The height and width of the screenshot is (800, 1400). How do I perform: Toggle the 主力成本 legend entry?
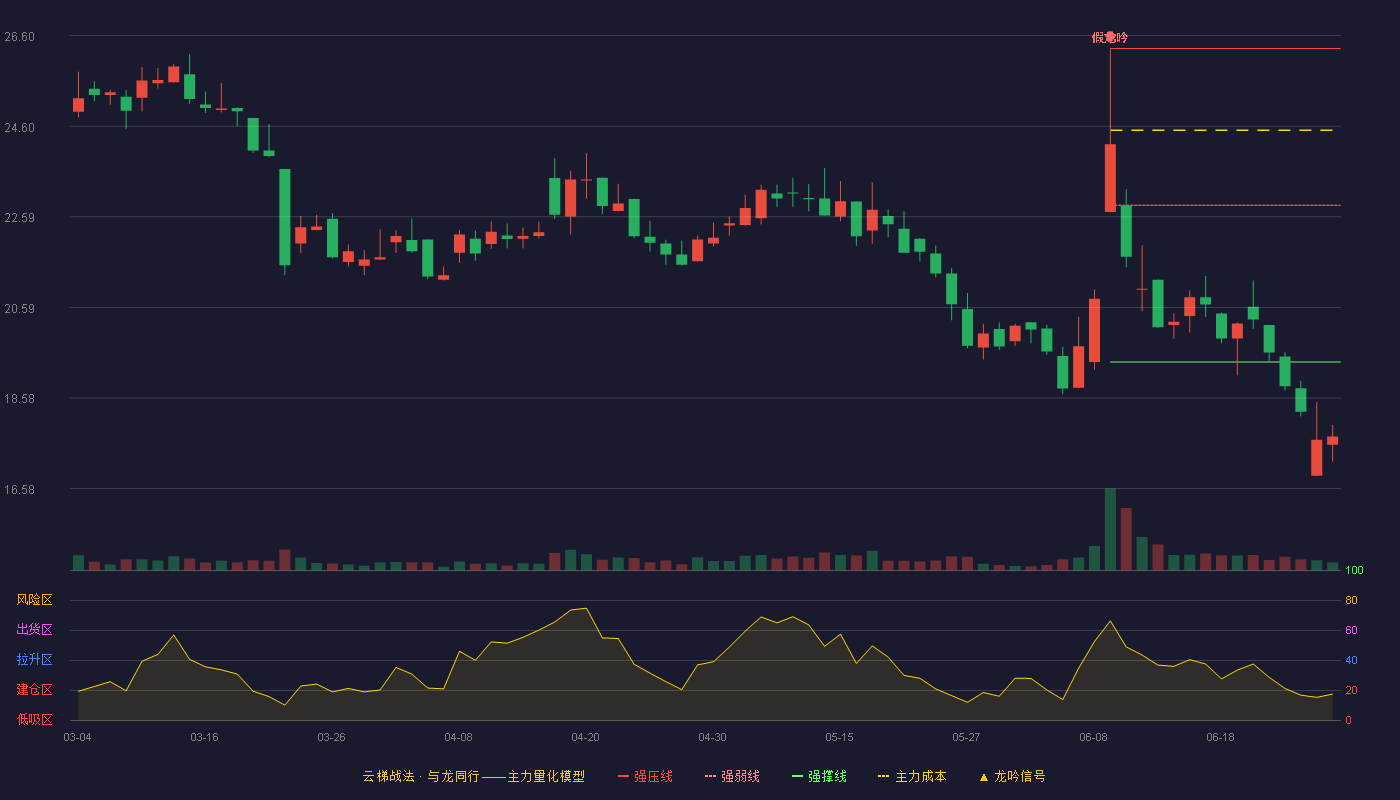[x=912, y=776]
